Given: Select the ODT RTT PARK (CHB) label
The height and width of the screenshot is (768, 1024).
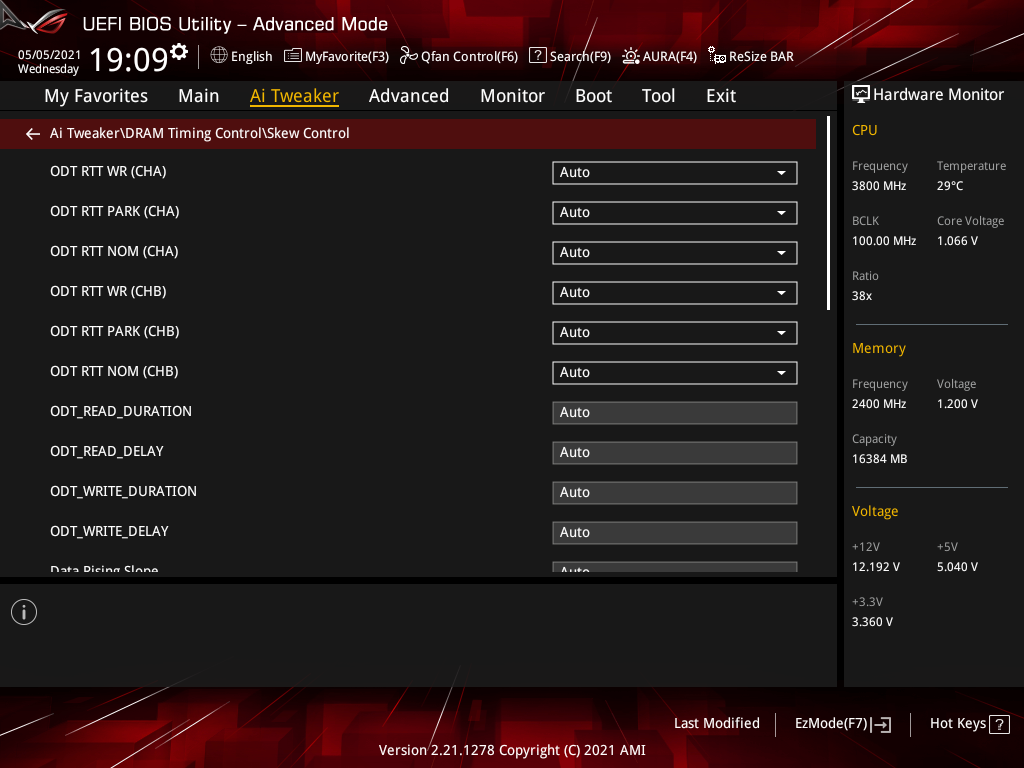Looking at the screenshot, I should click(115, 332).
